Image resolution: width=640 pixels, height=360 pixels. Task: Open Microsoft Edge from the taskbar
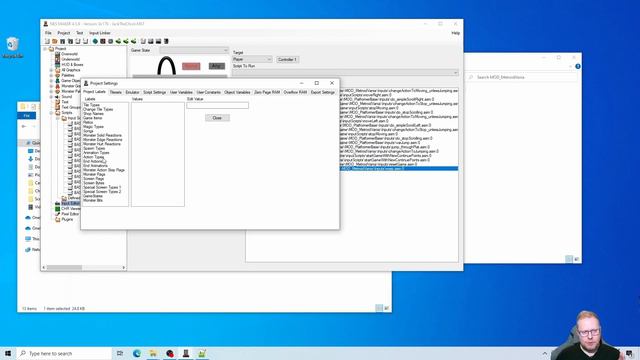coord(137,353)
